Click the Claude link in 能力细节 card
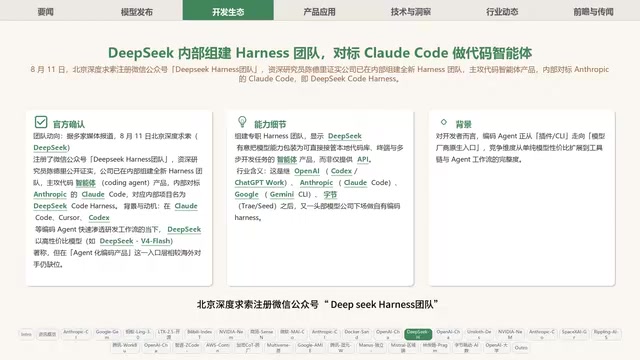This screenshot has height=360, width=640. click(x=355, y=183)
